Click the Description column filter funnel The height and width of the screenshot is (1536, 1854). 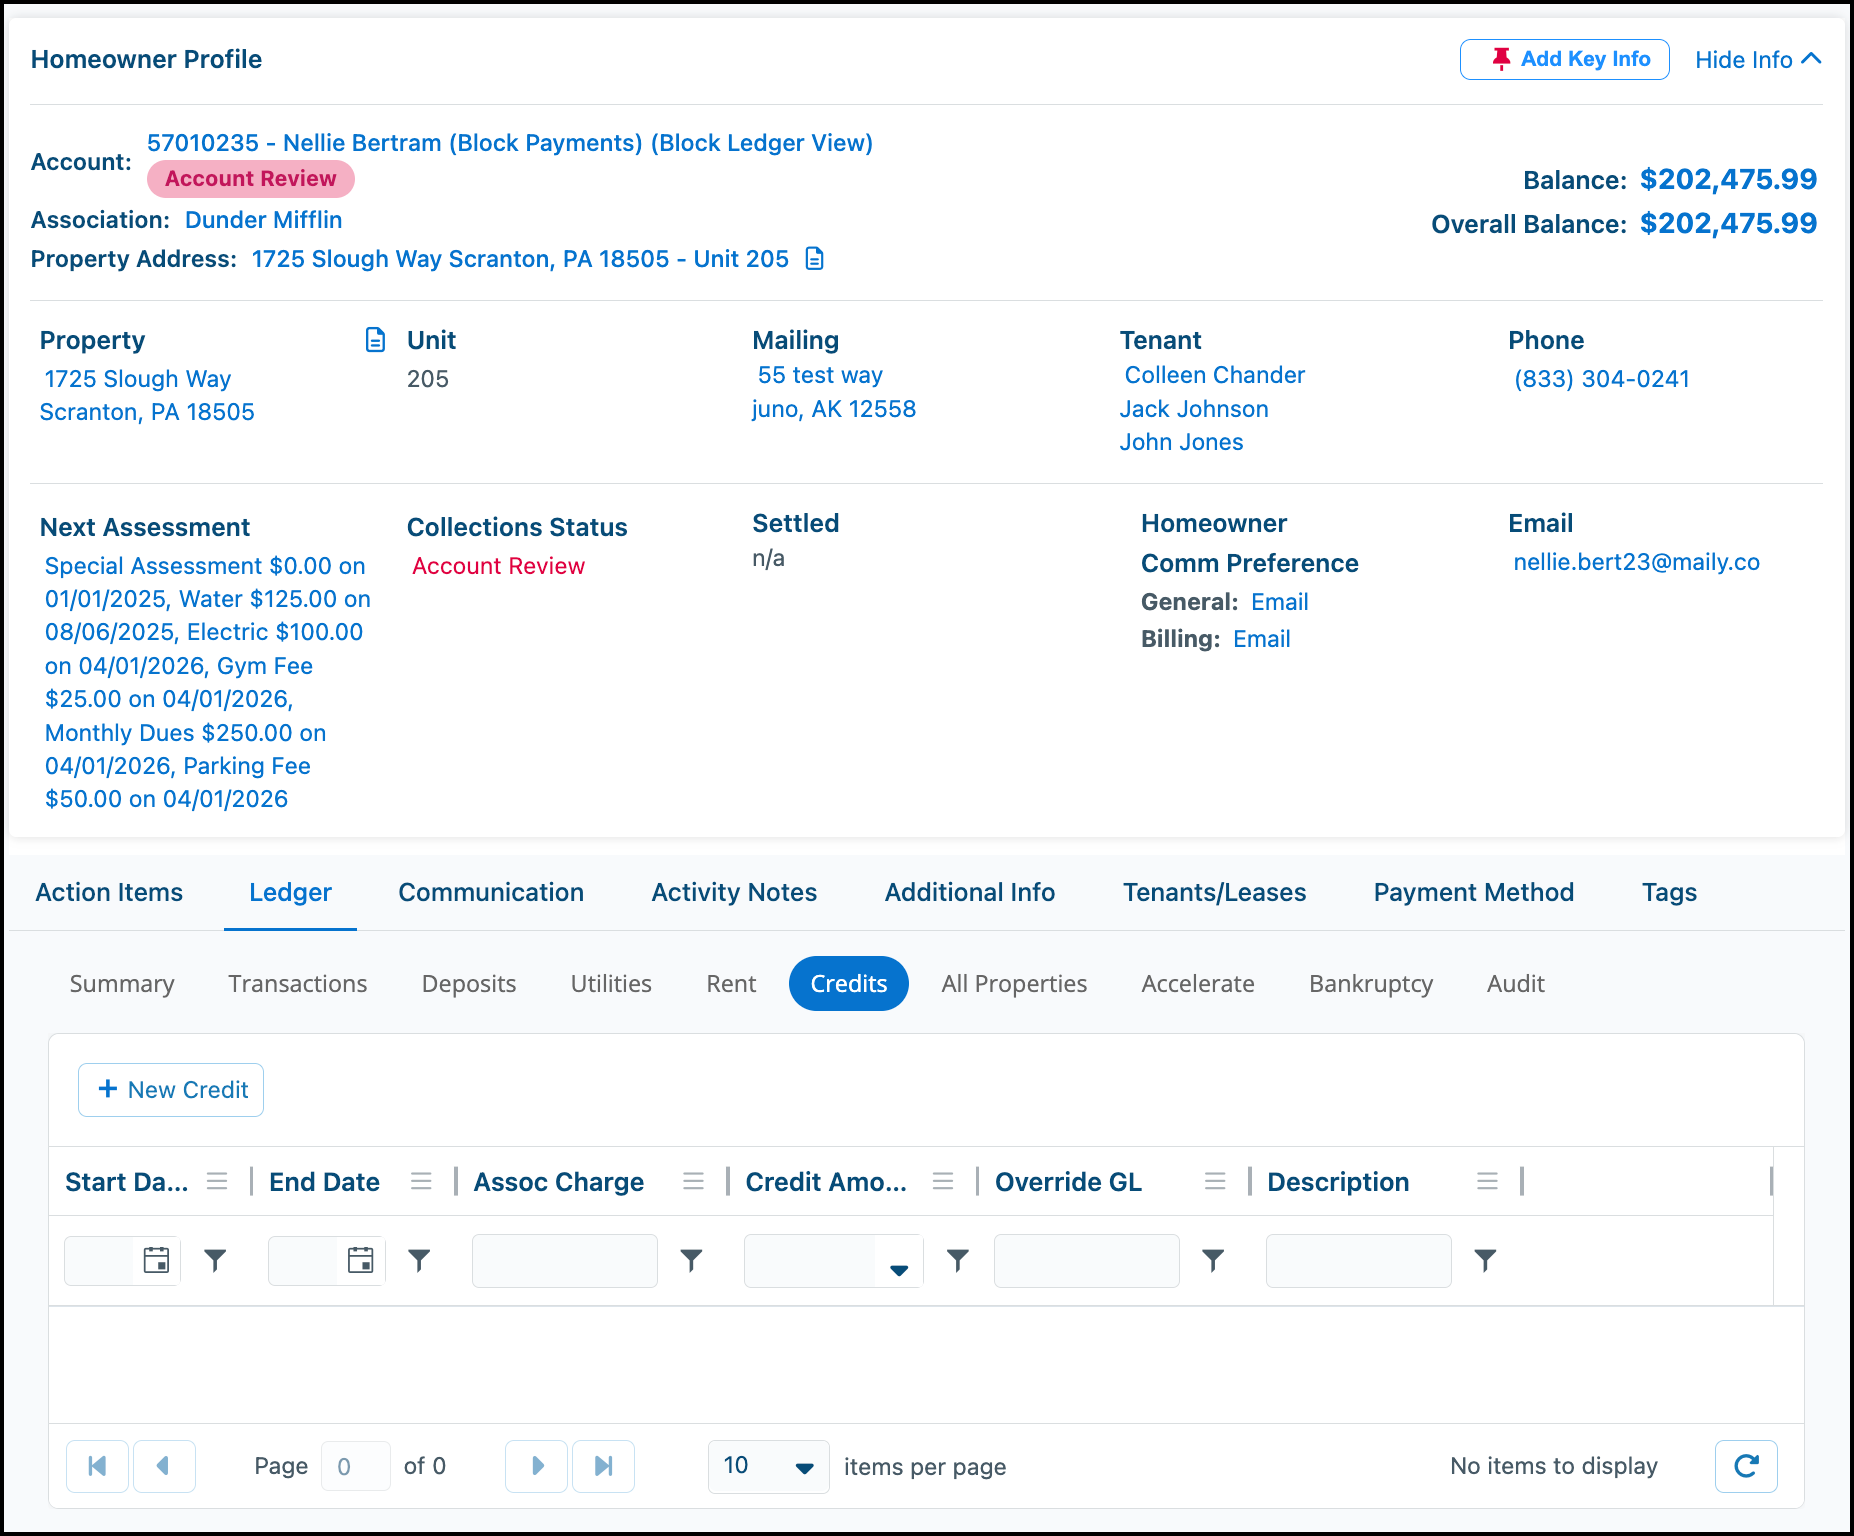point(1486,1260)
